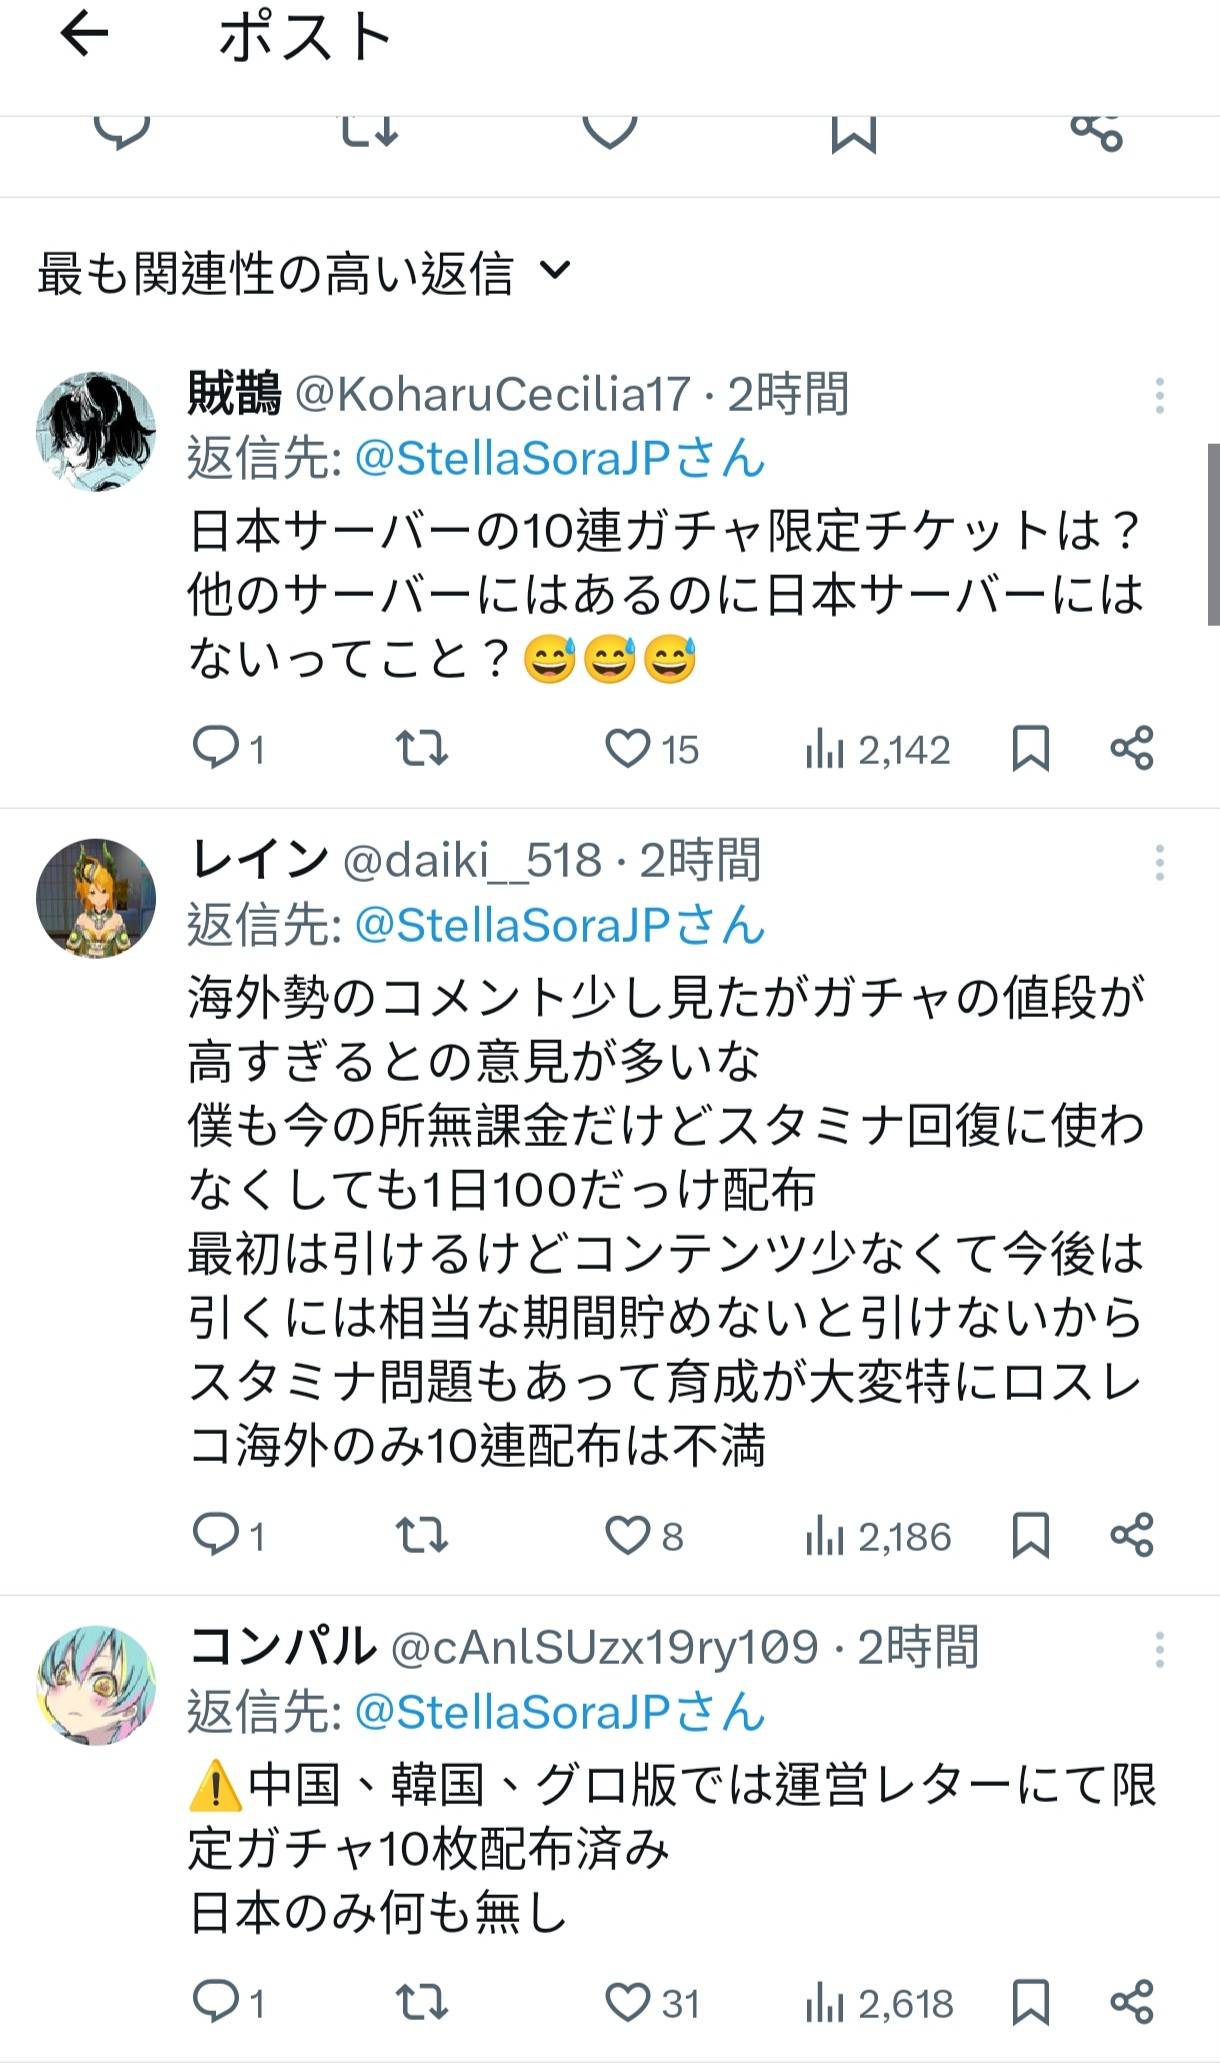This screenshot has height=2066, width=1220.
Task: View analytics showing 2,618 views
Action: click(x=879, y=2003)
